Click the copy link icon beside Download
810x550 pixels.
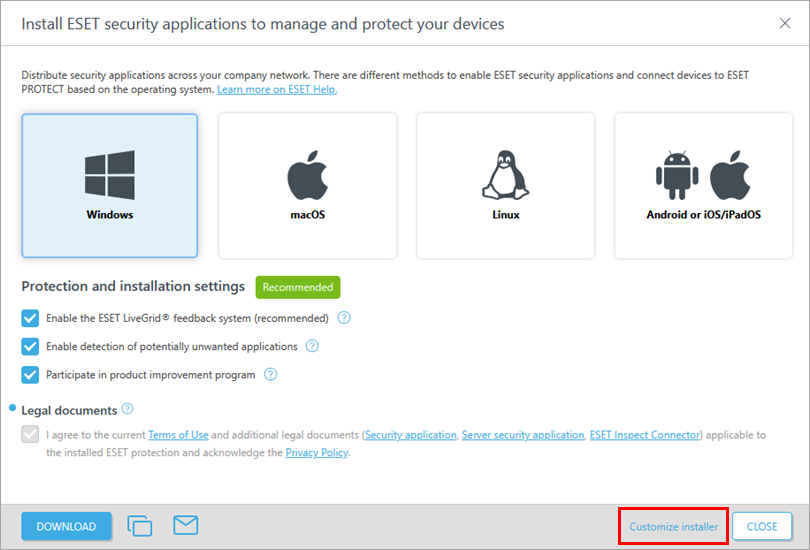click(140, 526)
